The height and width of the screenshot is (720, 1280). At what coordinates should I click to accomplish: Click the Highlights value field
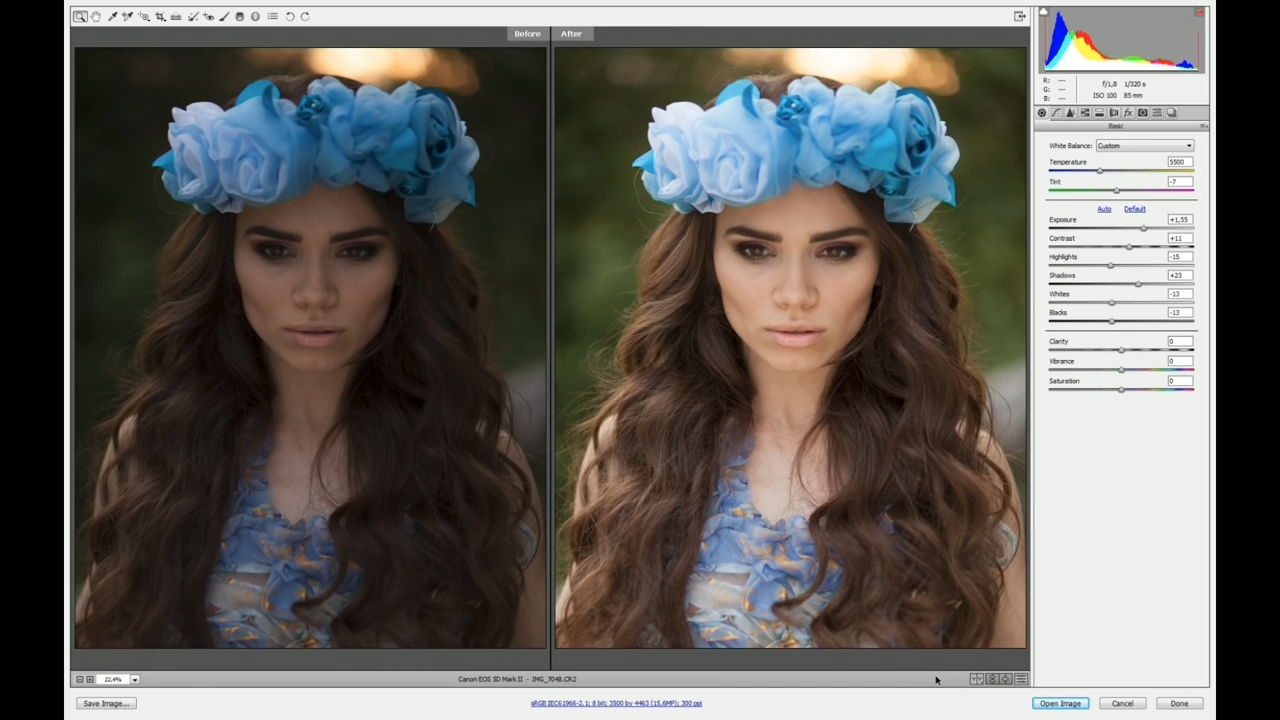(x=1179, y=257)
